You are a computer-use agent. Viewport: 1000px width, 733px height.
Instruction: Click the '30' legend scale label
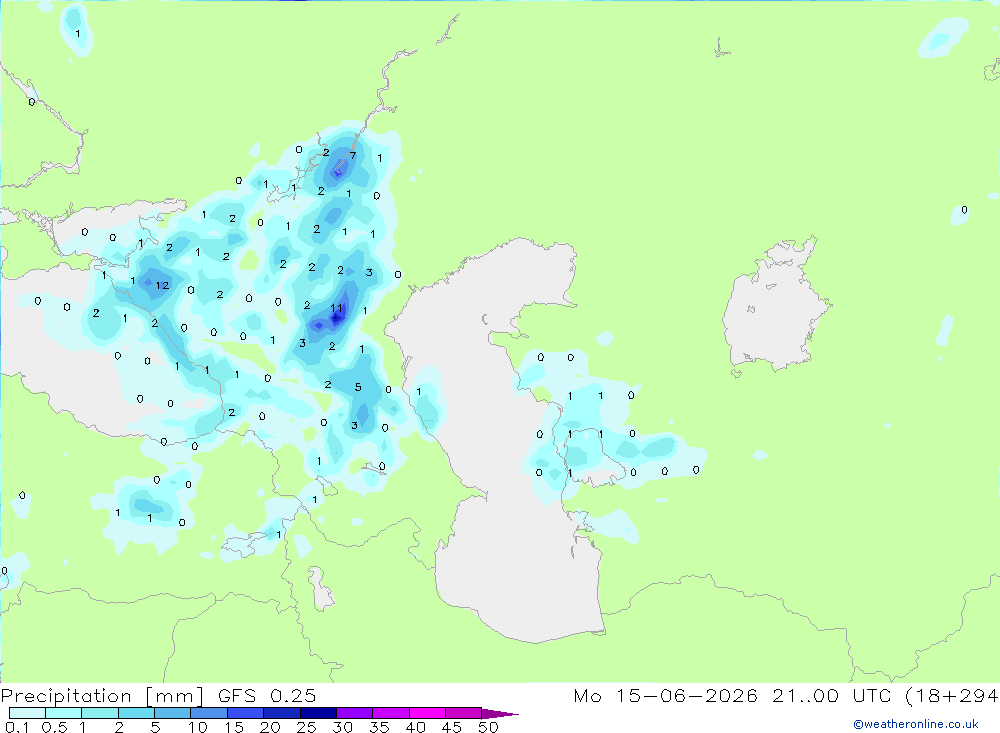pyautogui.click(x=343, y=727)
